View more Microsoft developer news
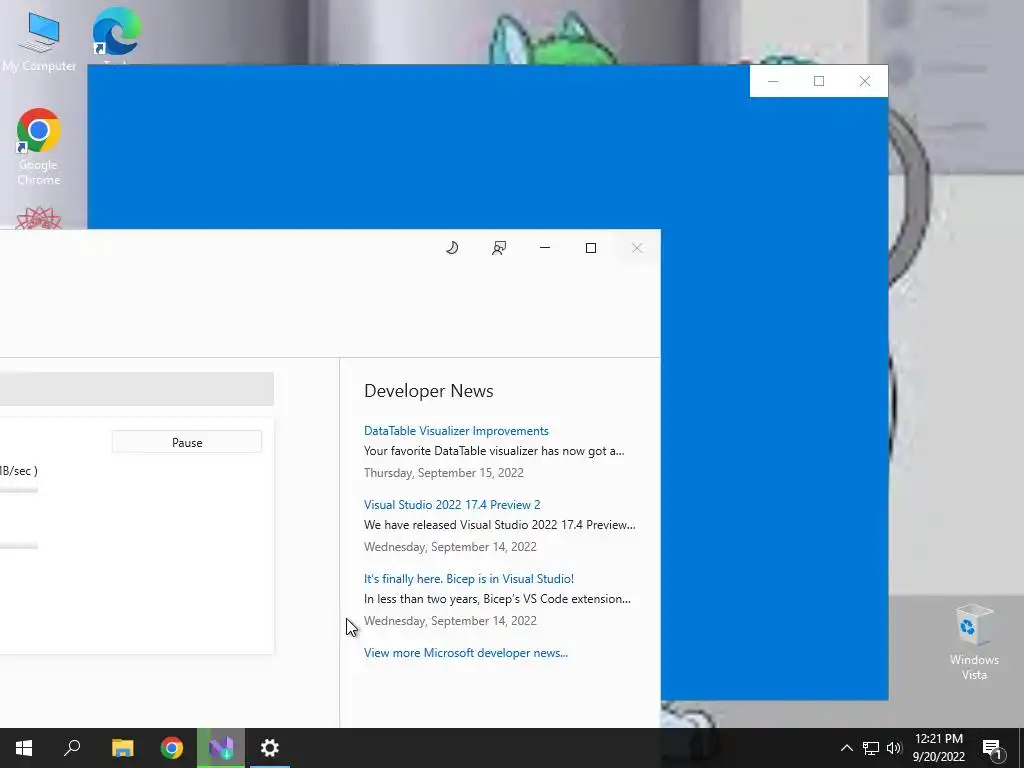 point(466,653)
